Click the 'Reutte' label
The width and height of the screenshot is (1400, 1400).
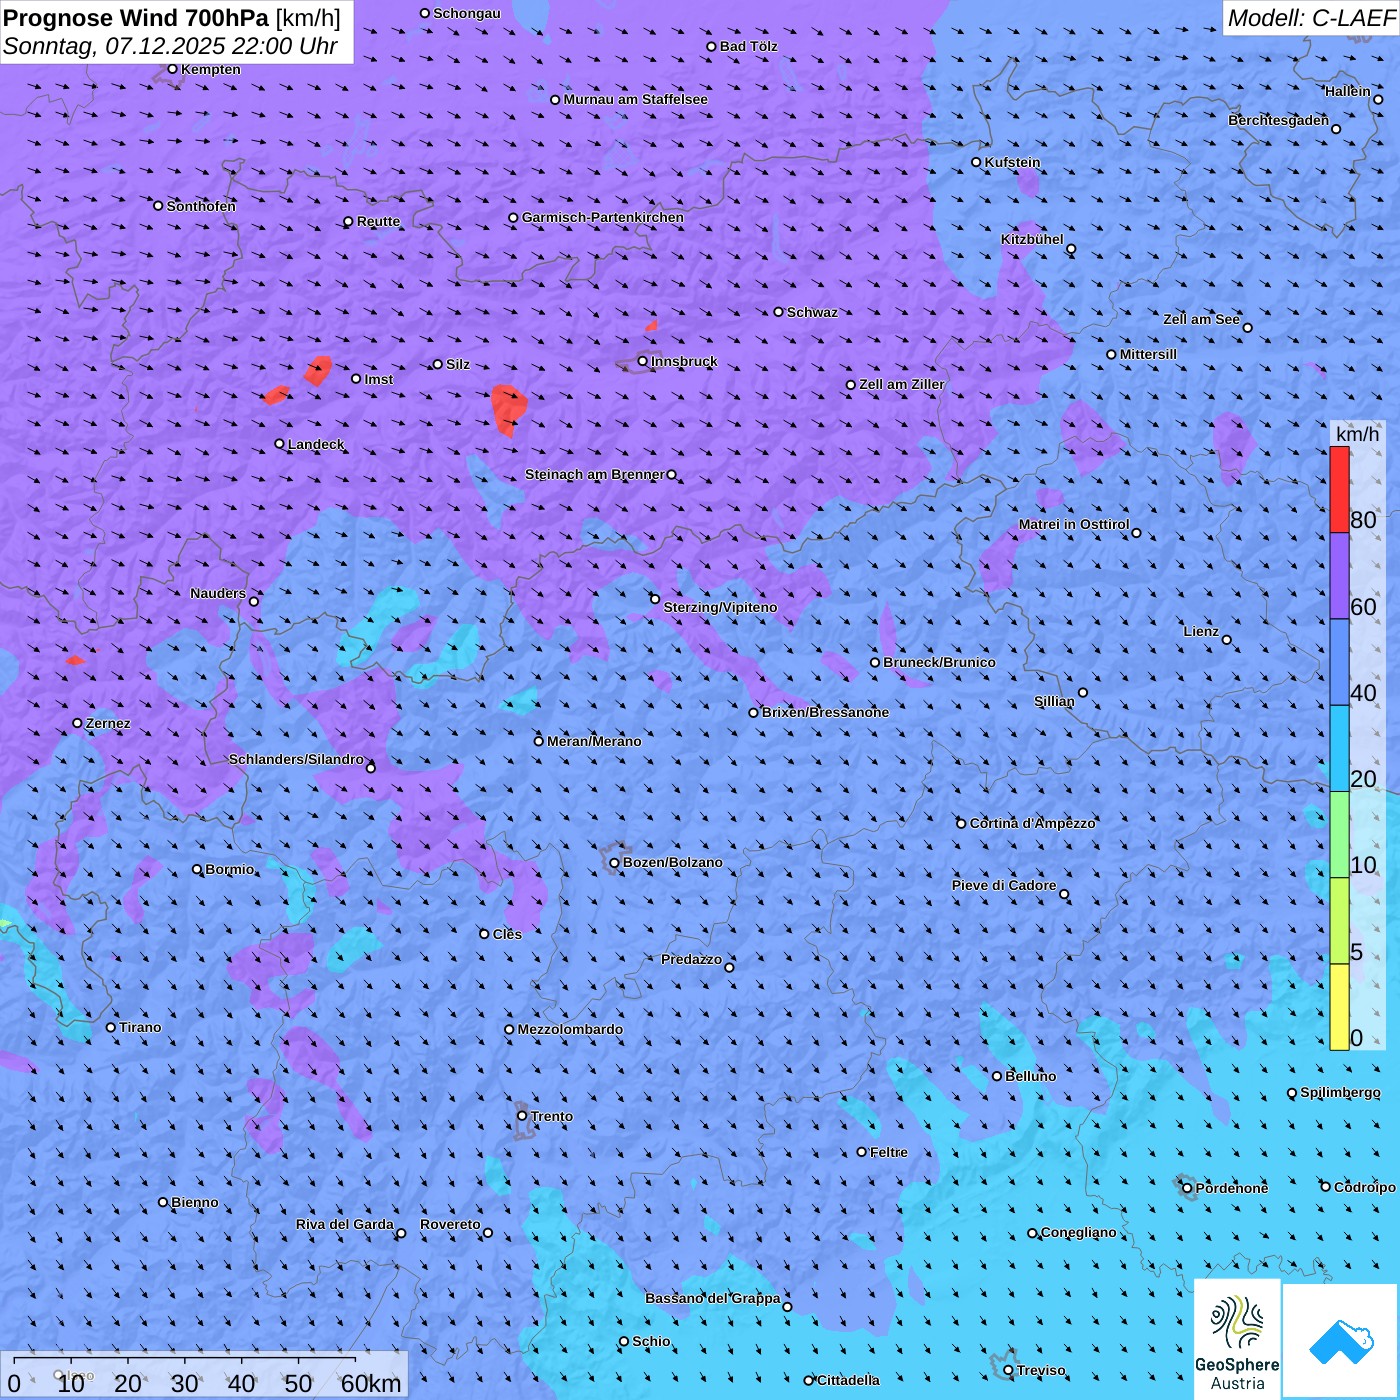[378, 221]
